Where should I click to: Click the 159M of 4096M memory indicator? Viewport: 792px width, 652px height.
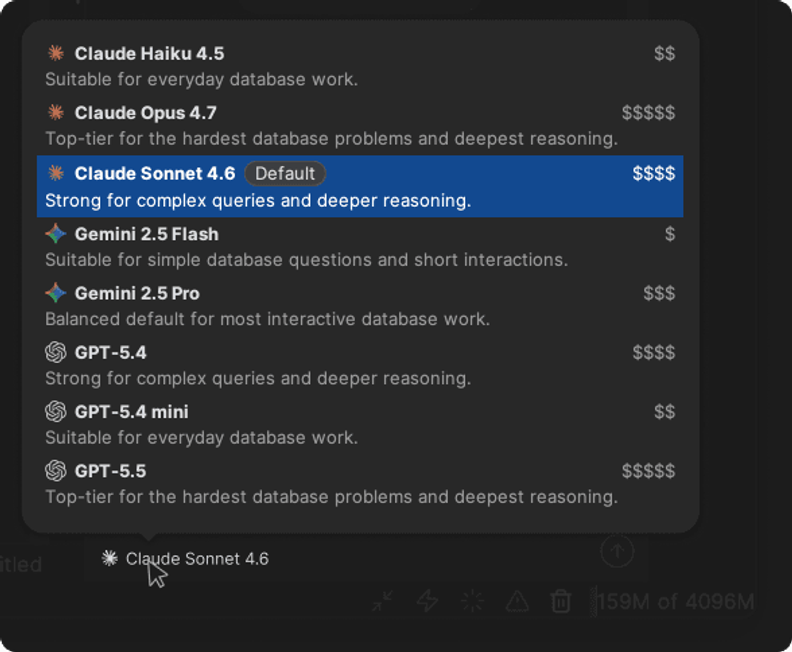[x=673, y=601]
